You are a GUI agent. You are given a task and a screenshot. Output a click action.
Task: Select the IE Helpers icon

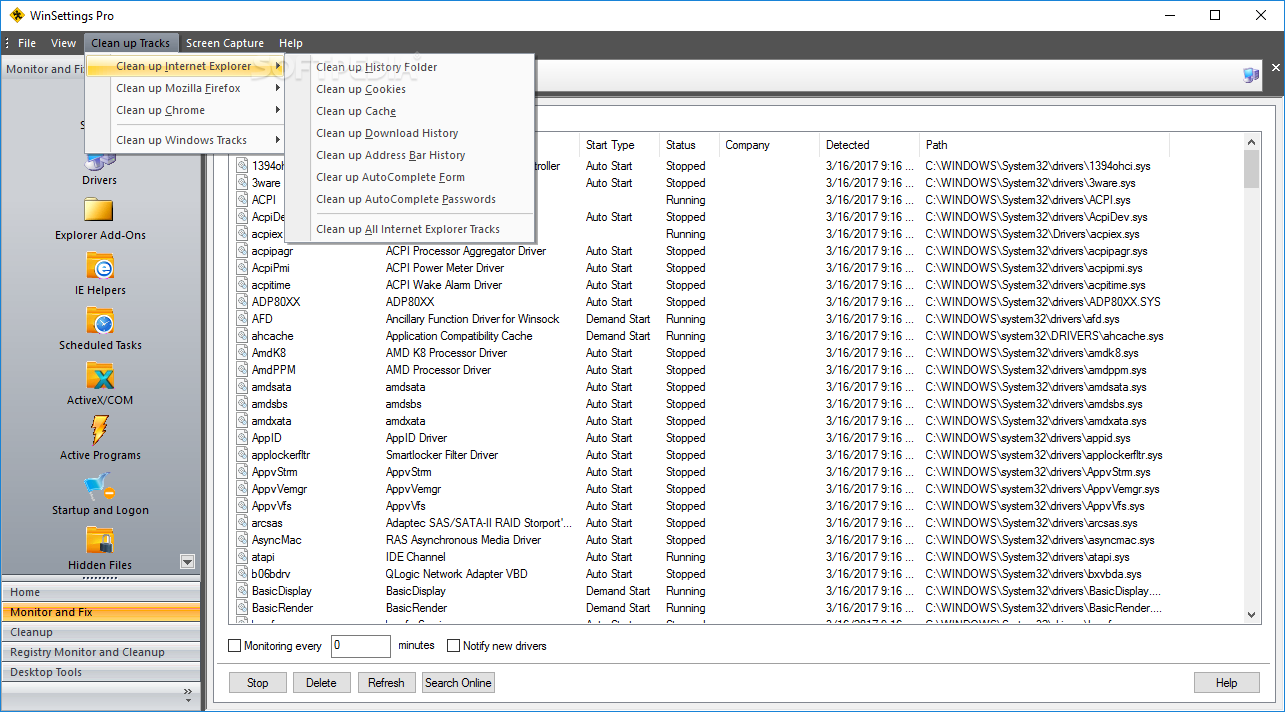pyautogui.click(x=99, y=265)
